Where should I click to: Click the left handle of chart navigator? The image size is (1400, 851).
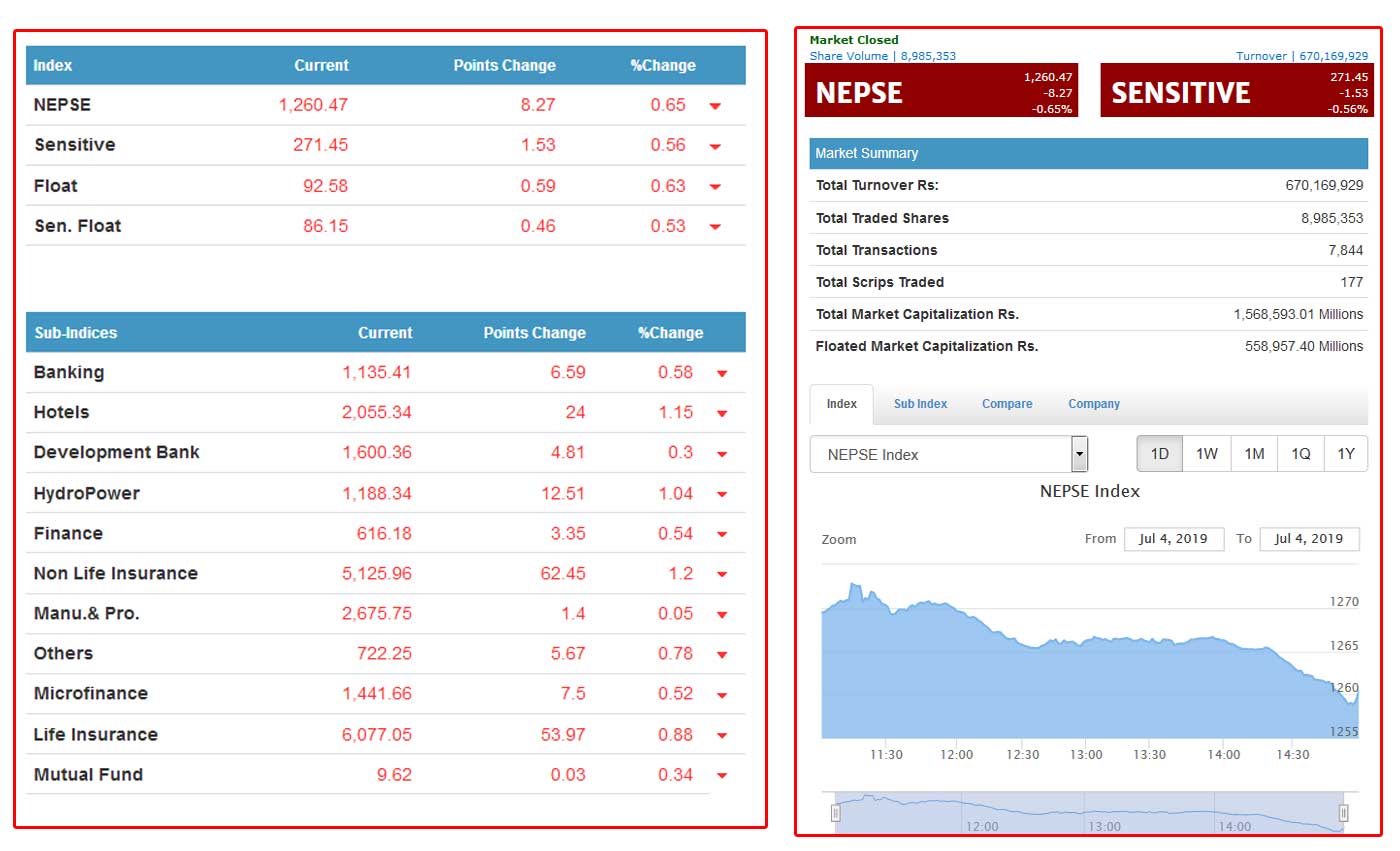click(x=835, y=813)
